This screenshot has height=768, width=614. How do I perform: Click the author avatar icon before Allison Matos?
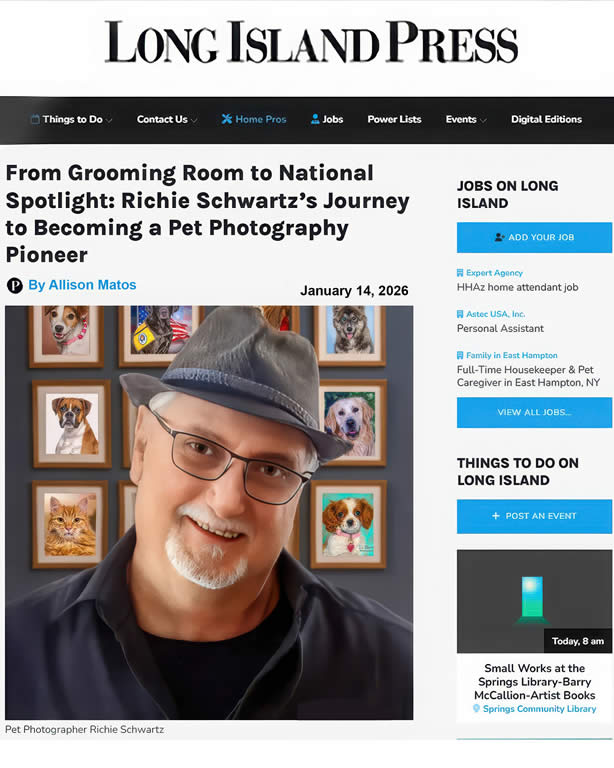pyautogui.click(x=15, y=285)
